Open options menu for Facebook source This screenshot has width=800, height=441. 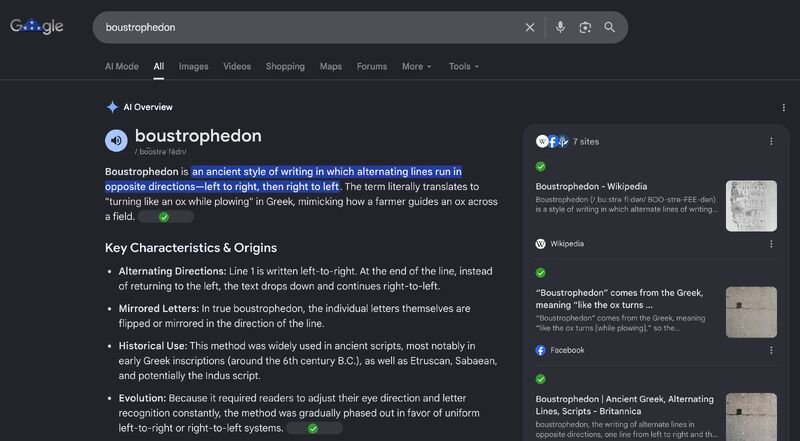pyautogui.click(x=771, y=350)
